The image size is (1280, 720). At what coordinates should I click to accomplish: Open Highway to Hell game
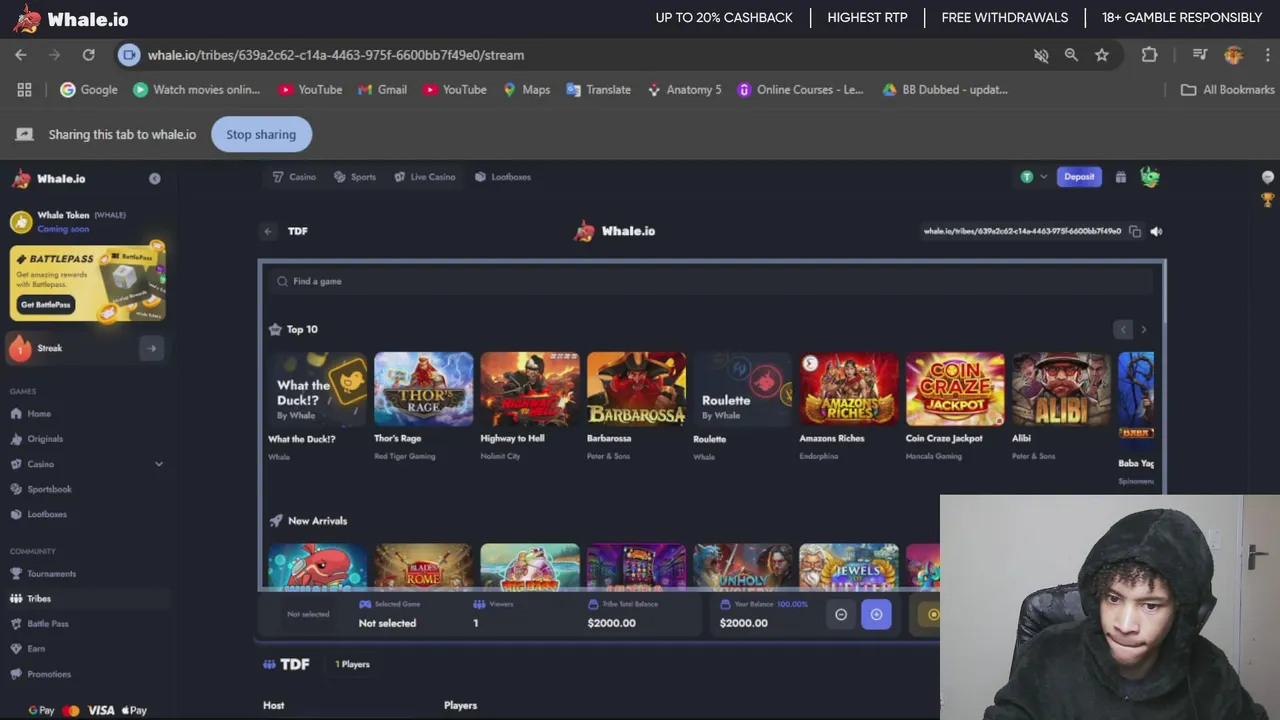pyautogui.click(x=530, y=389)
